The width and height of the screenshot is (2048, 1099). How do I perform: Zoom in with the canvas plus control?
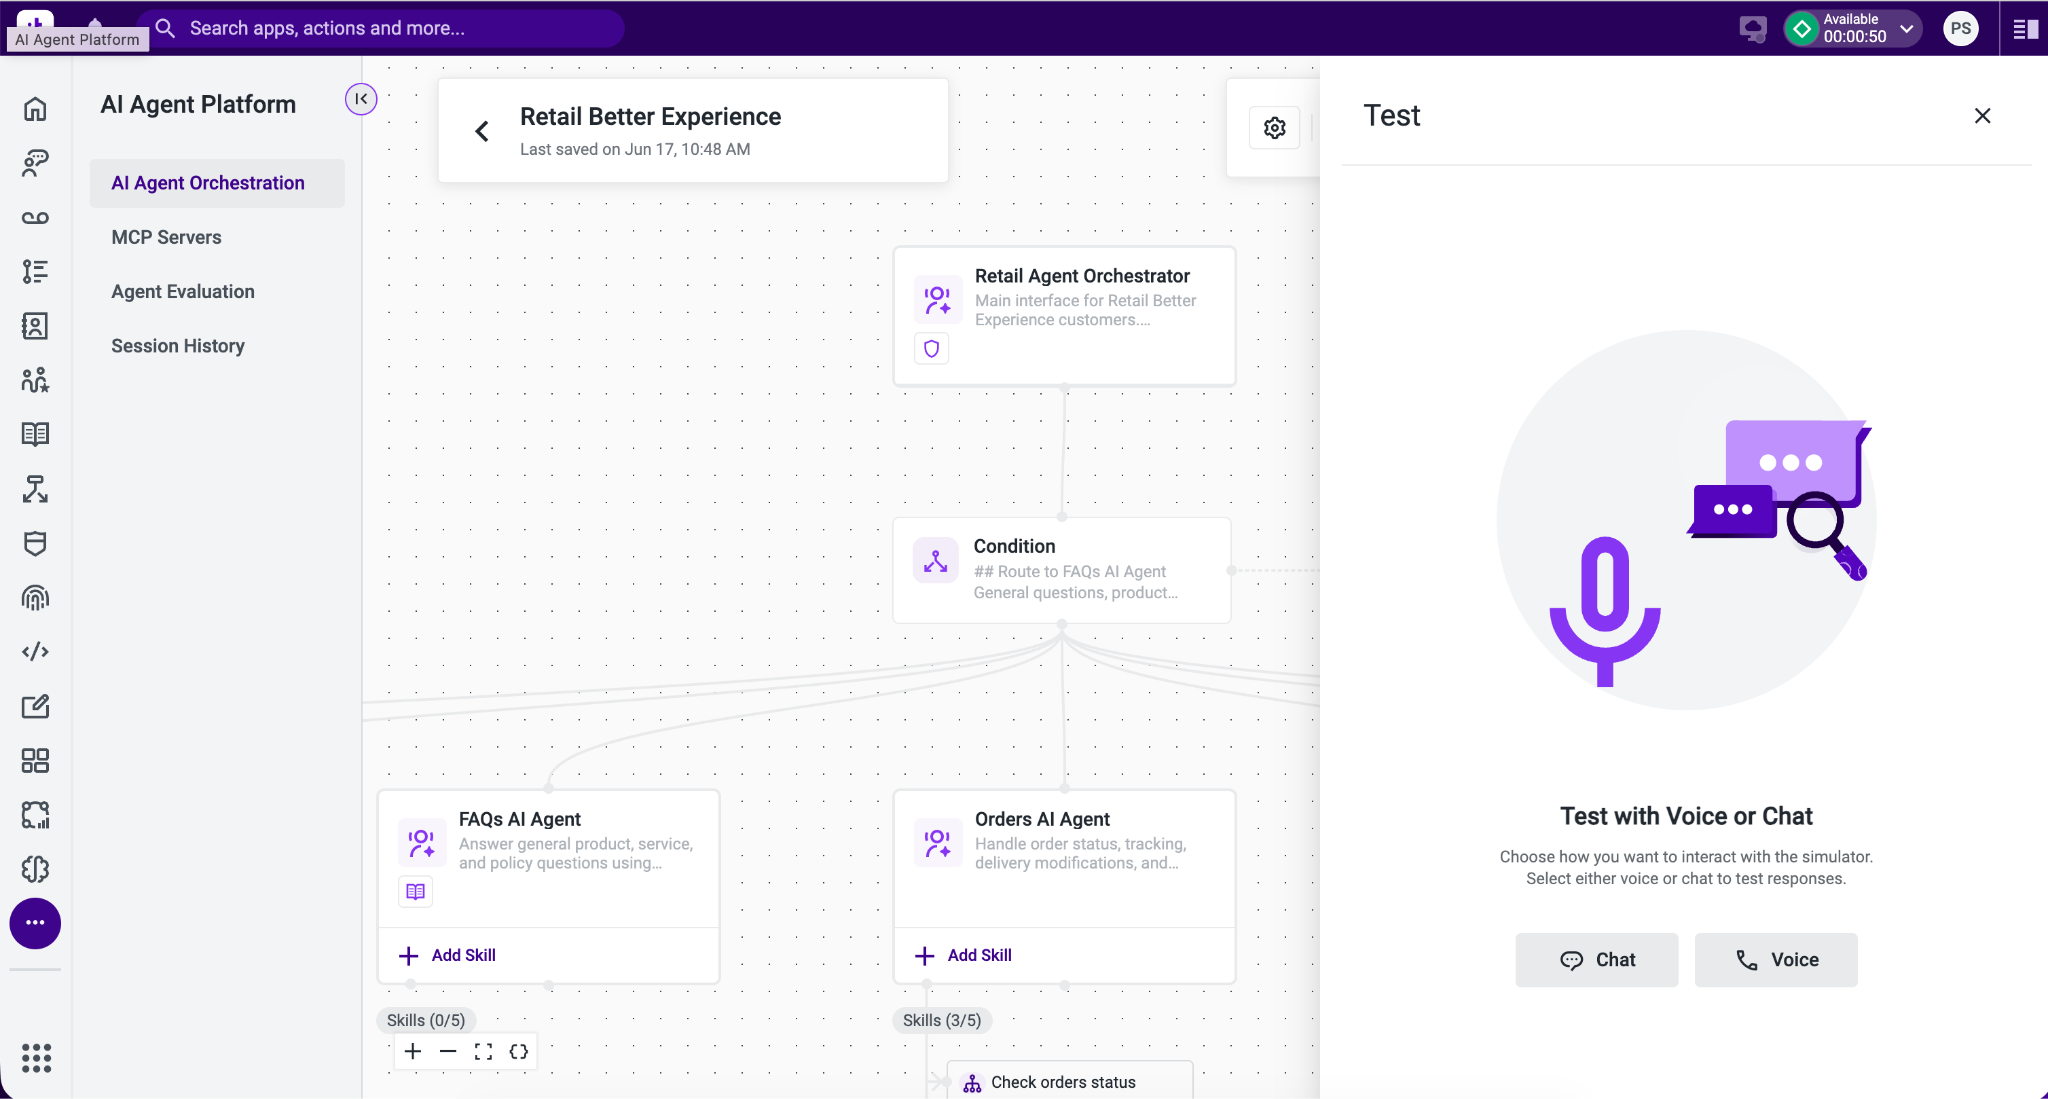(413, 1051)
